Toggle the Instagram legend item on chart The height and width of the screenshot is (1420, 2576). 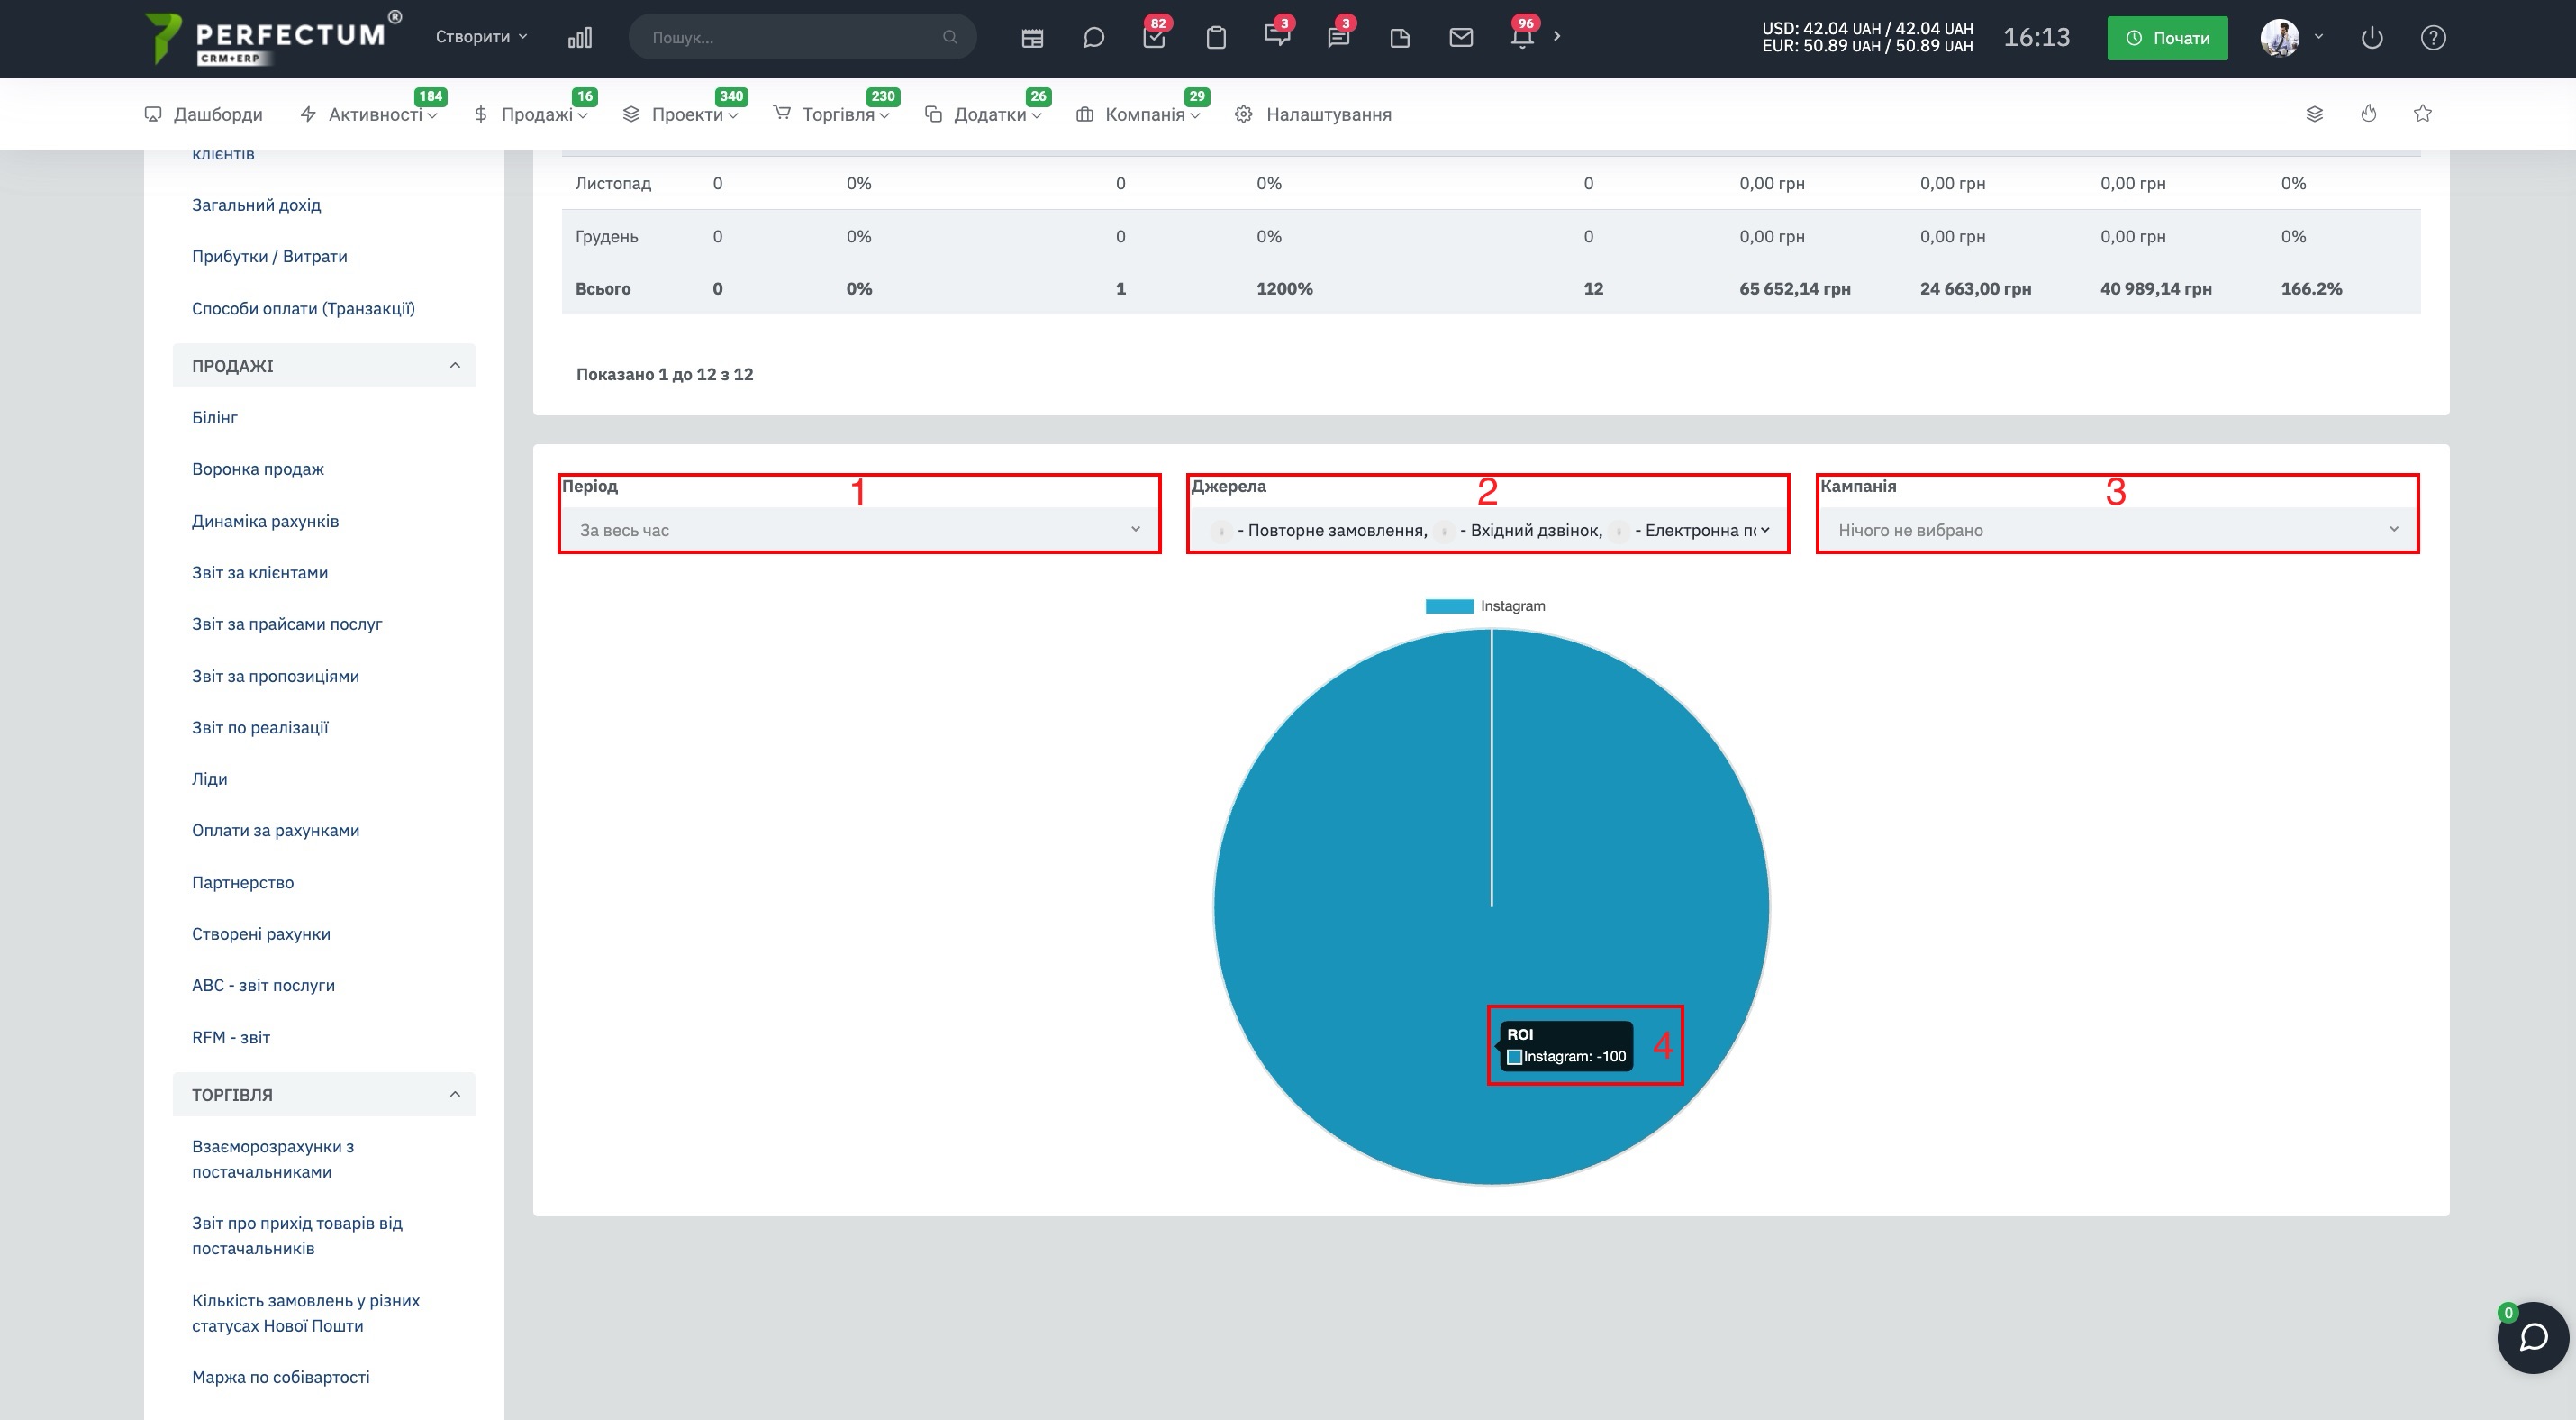click(1485, 606)
